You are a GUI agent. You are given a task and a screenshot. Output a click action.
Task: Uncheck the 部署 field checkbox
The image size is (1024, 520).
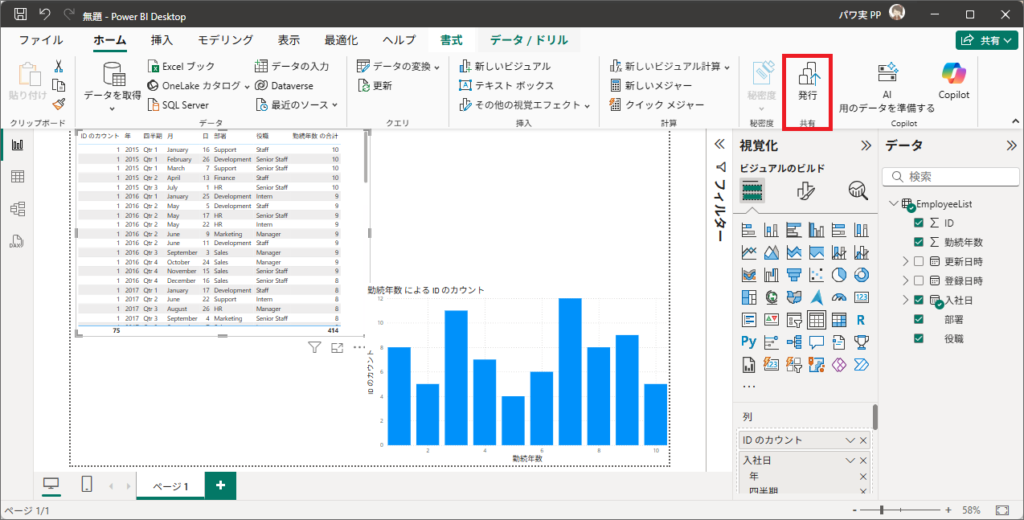pyautogui.click(x=919, y=319)
